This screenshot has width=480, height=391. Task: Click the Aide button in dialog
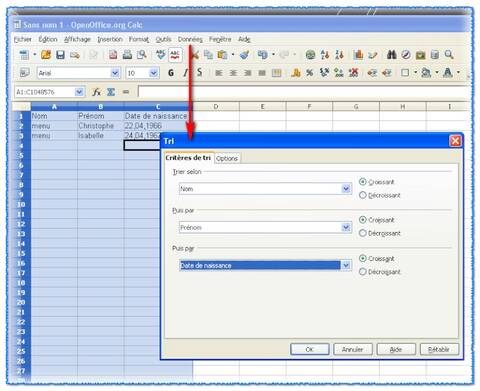point(396,349)
